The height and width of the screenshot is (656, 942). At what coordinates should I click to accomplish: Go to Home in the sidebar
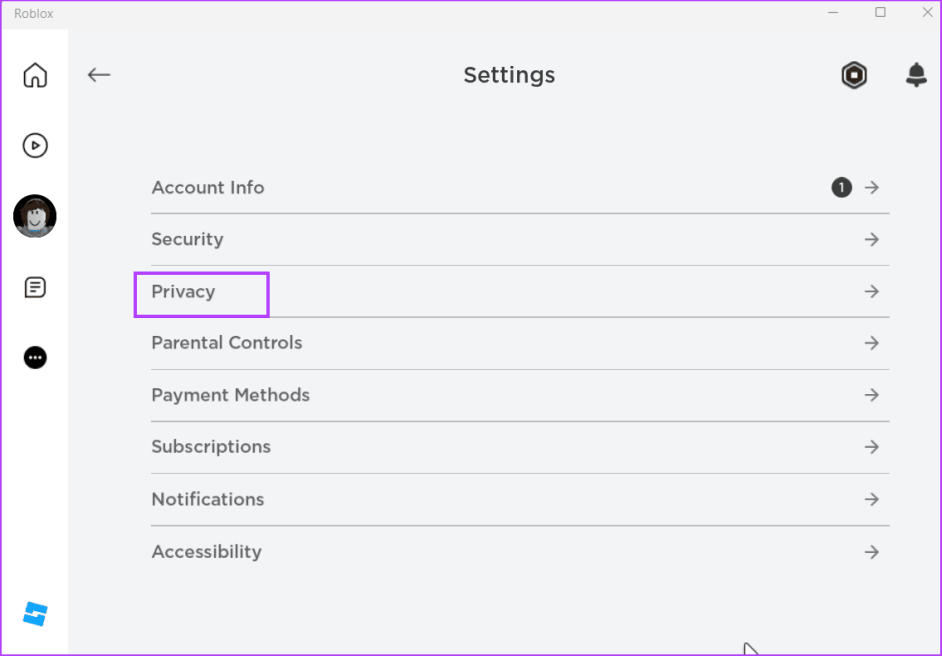[x=35, y=75]
